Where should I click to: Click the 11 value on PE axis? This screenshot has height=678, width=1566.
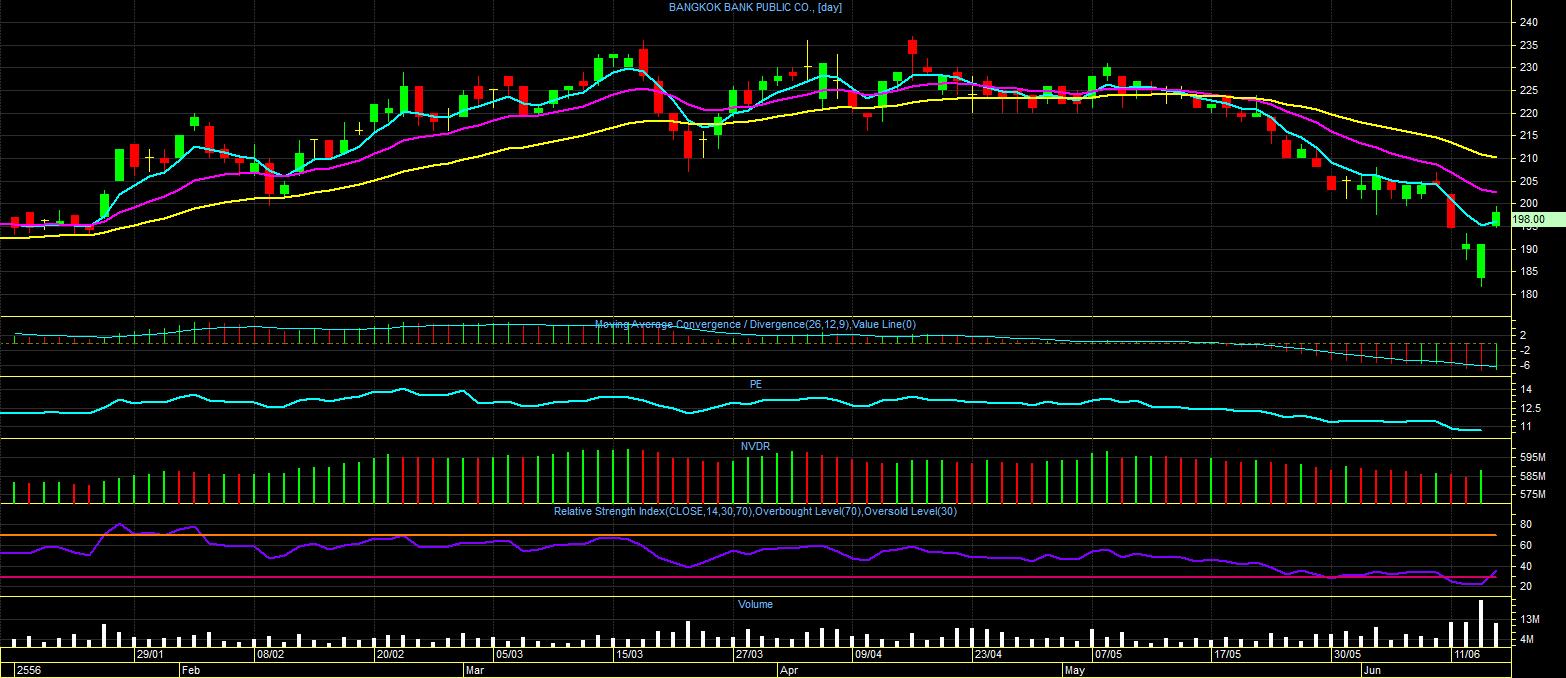[x=1526, y=427]
